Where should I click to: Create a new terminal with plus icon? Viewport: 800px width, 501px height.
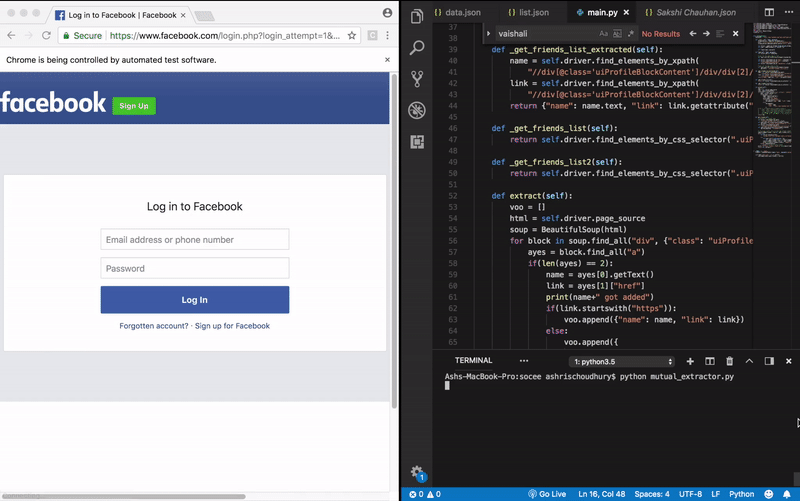point(690,361)
